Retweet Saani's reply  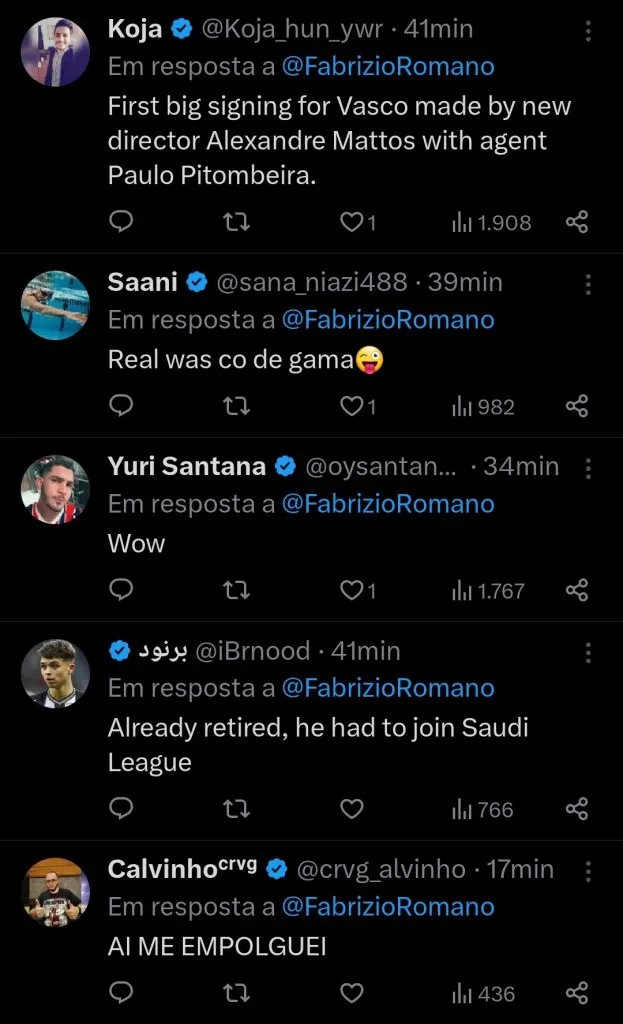pos(238,406)
